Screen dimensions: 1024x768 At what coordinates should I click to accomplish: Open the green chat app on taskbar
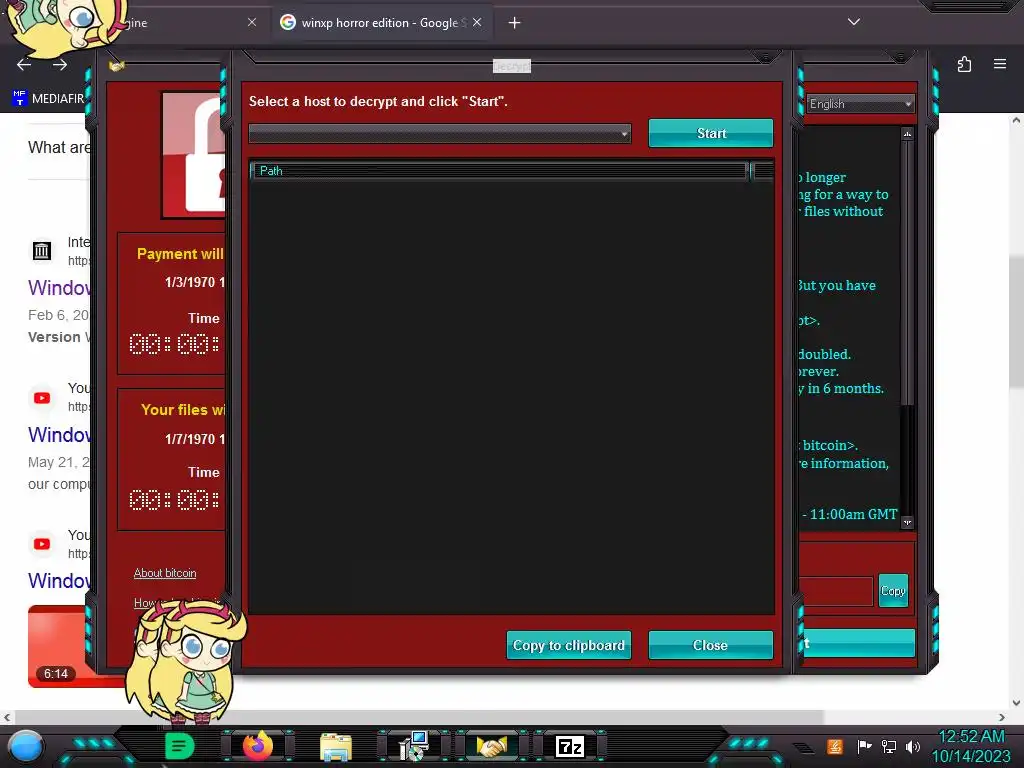178,746
